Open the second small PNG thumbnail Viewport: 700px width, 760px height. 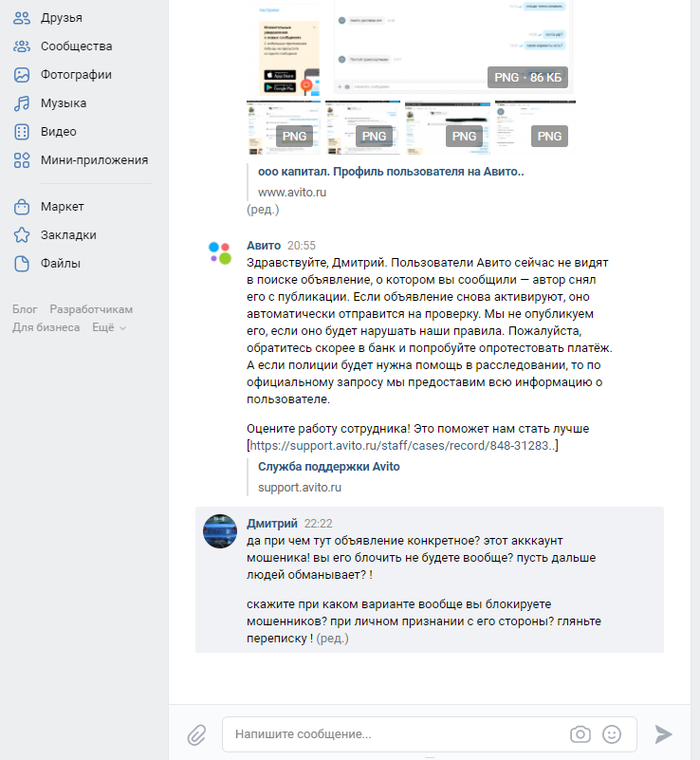pyautogui.click(x=363, y=128)
